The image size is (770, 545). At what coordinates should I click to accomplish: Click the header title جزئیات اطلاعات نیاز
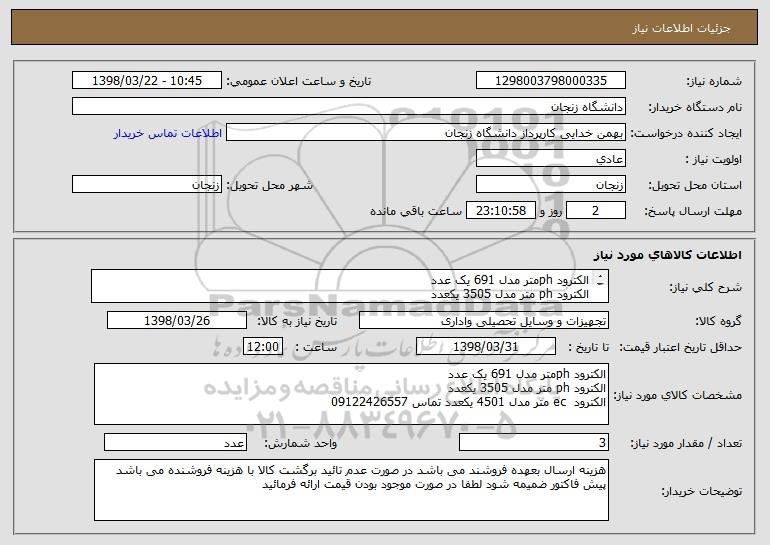pyautogui.click(x=681, y=28)
